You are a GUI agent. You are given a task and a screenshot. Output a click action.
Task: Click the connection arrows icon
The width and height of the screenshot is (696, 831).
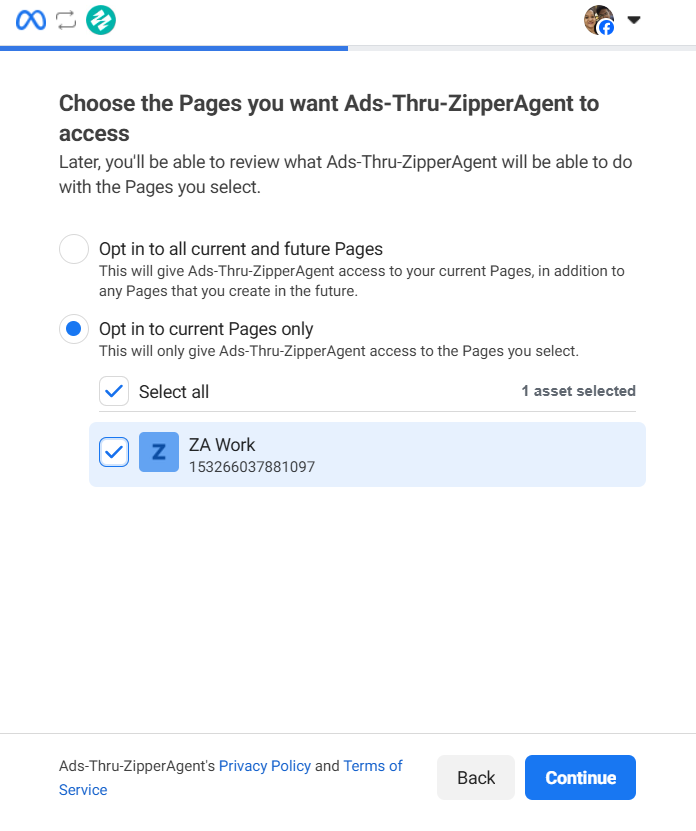coord(66,20)
